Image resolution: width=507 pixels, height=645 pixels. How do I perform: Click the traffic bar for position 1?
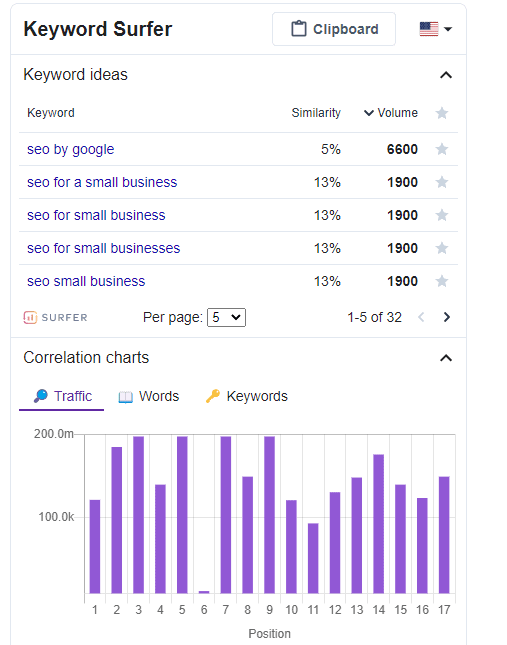coord(95,546)
